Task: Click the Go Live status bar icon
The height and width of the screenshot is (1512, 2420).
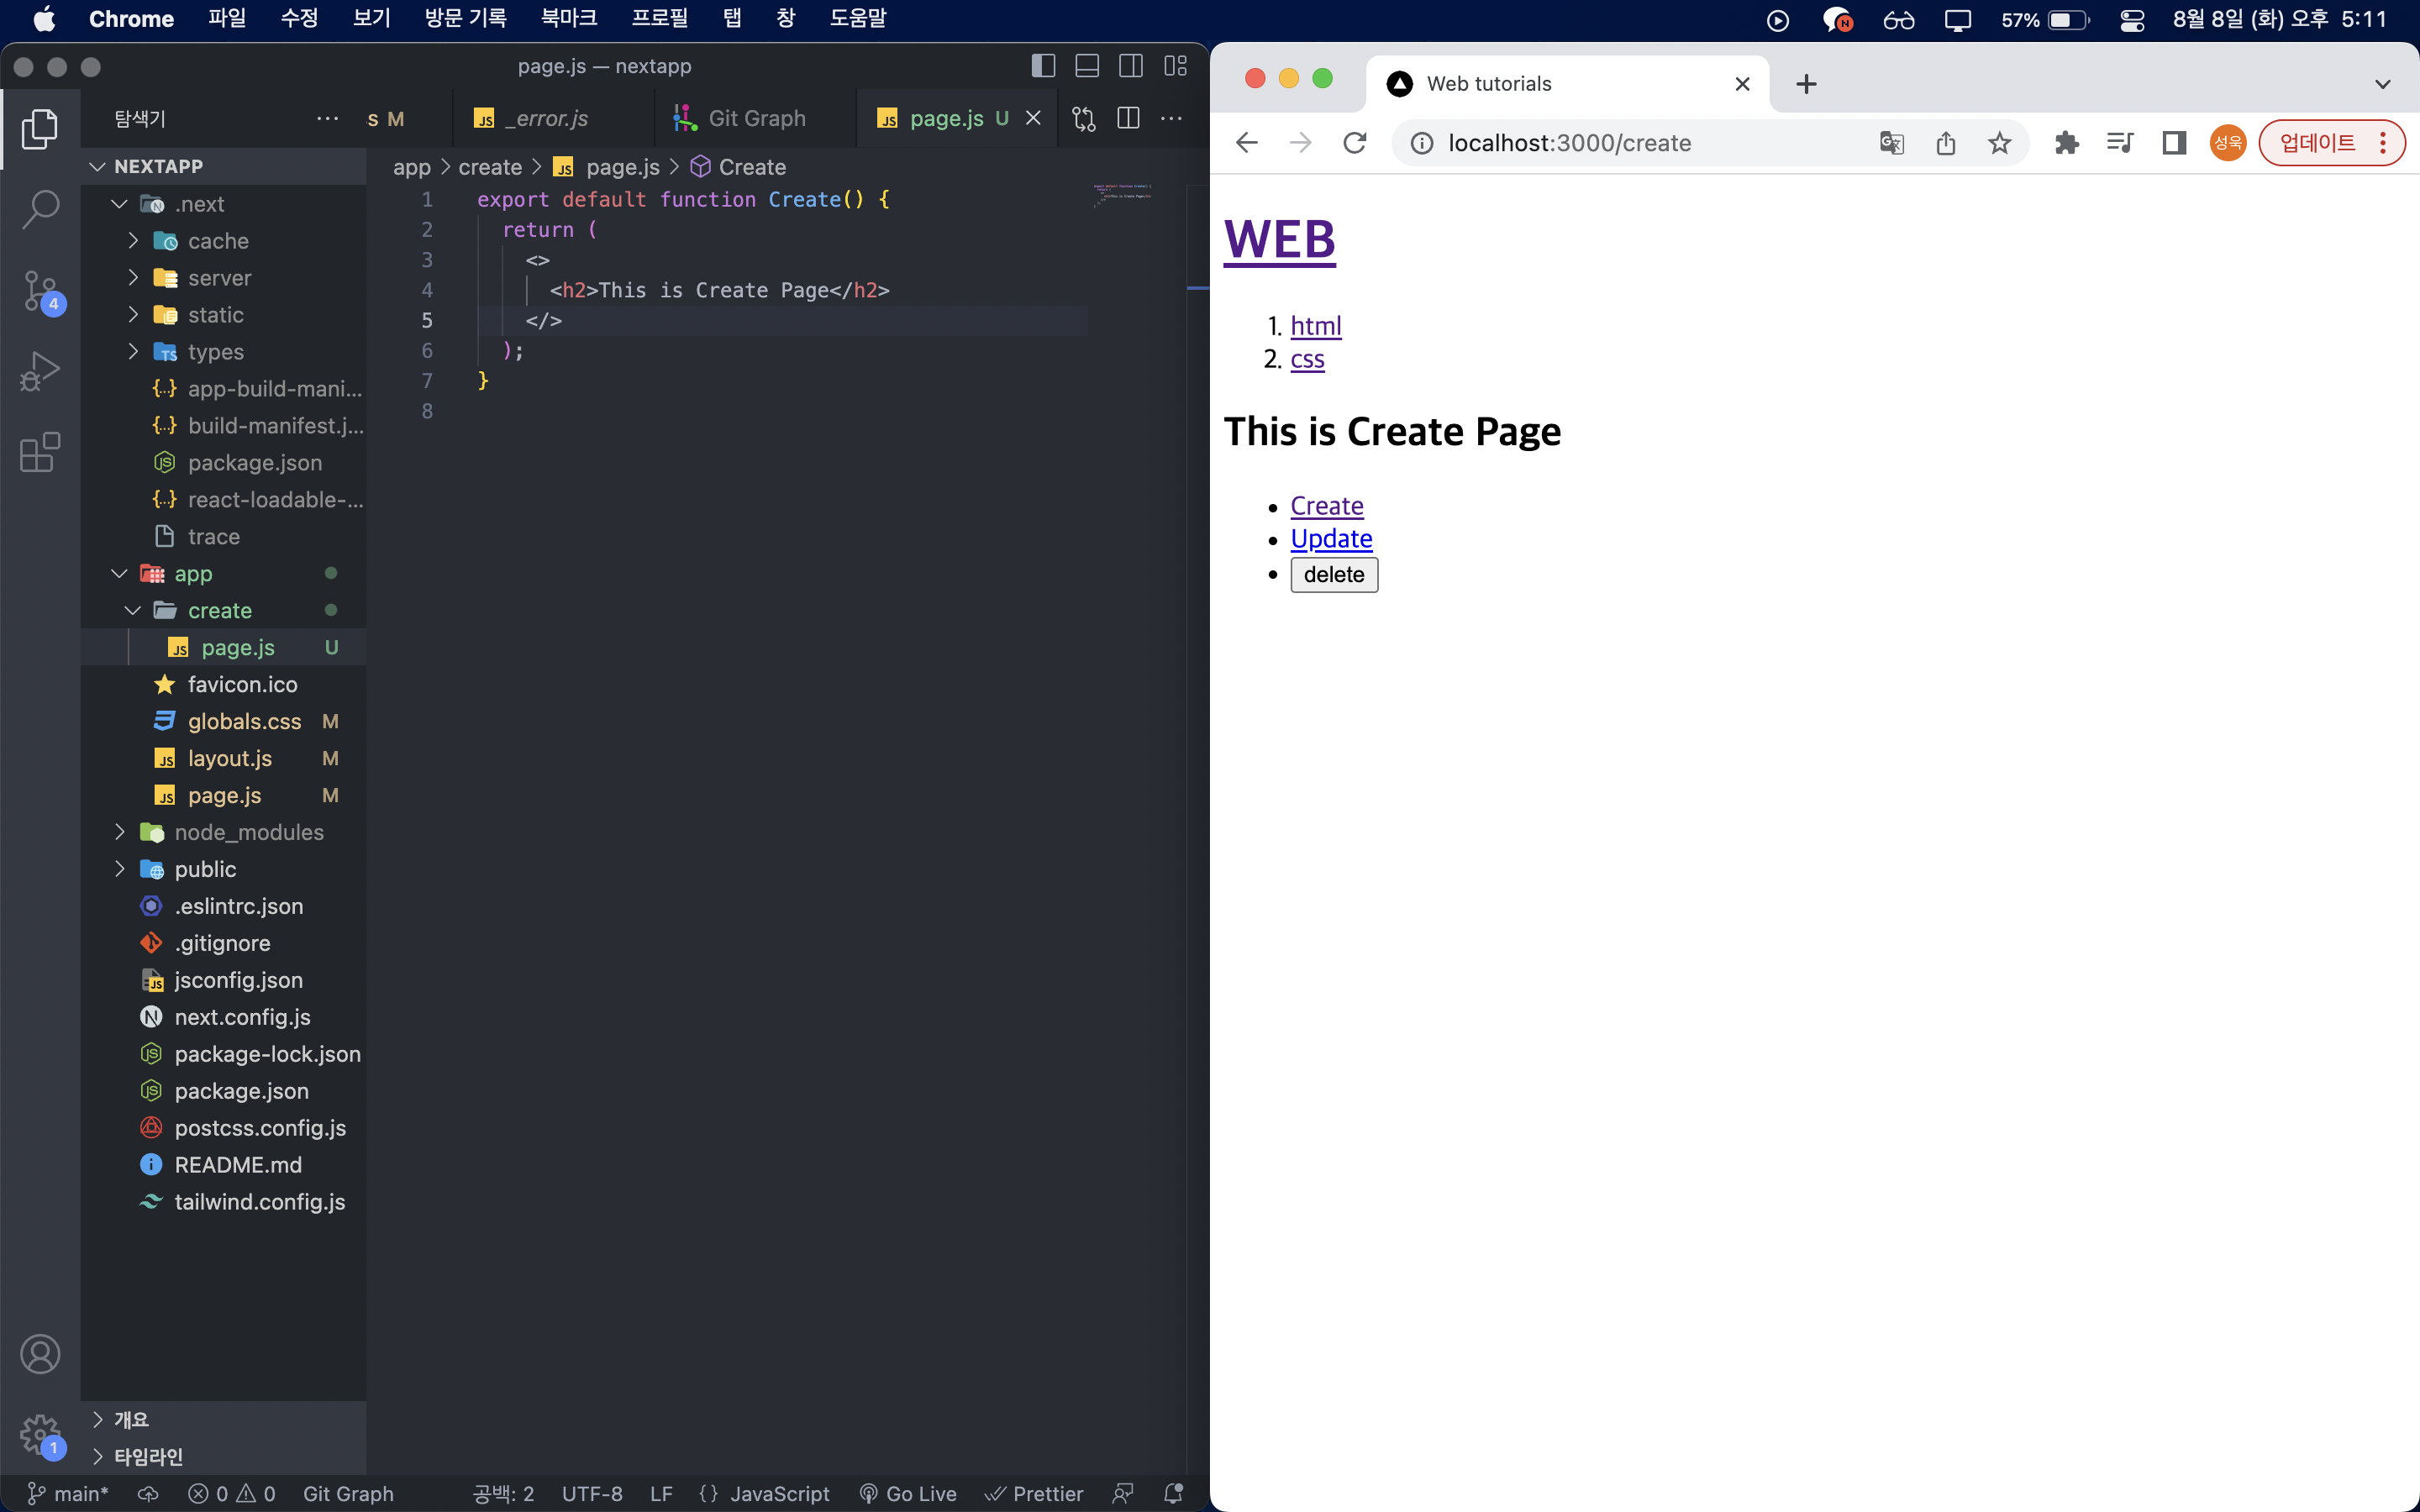Action: tap(908, 1493)
